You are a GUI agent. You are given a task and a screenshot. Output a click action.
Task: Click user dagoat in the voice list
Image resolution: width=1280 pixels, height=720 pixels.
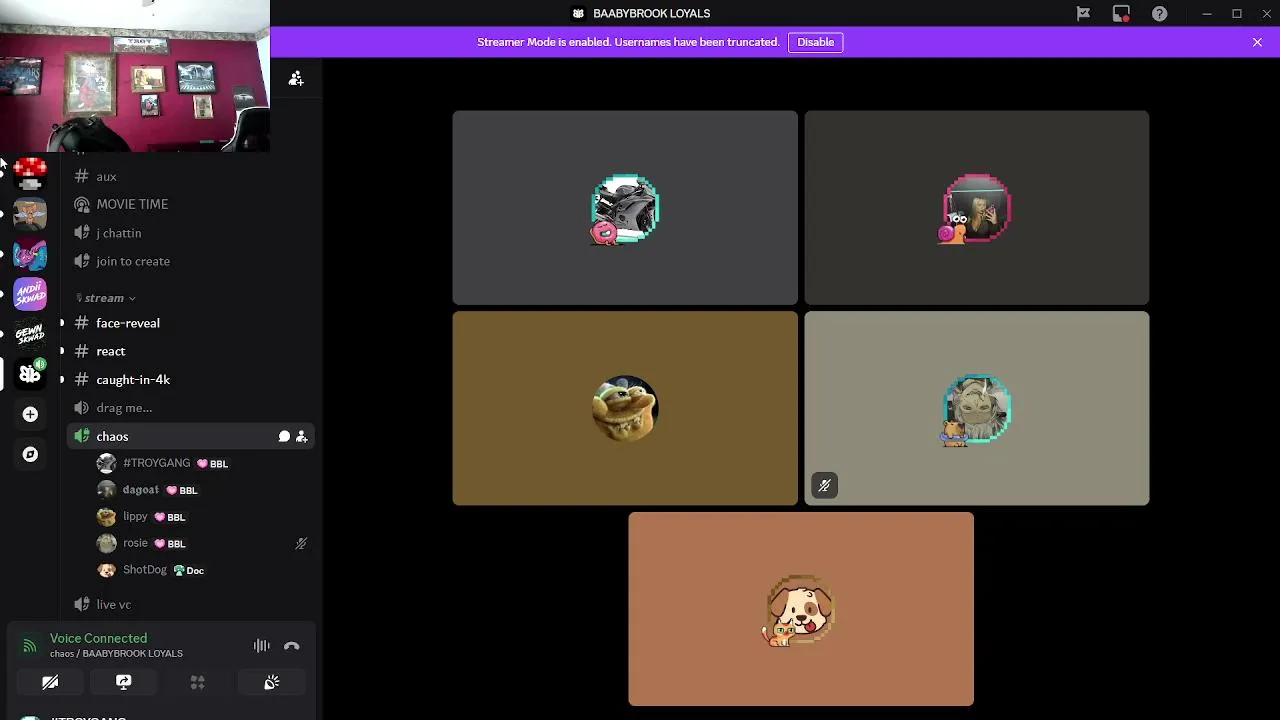click(203, 490)
